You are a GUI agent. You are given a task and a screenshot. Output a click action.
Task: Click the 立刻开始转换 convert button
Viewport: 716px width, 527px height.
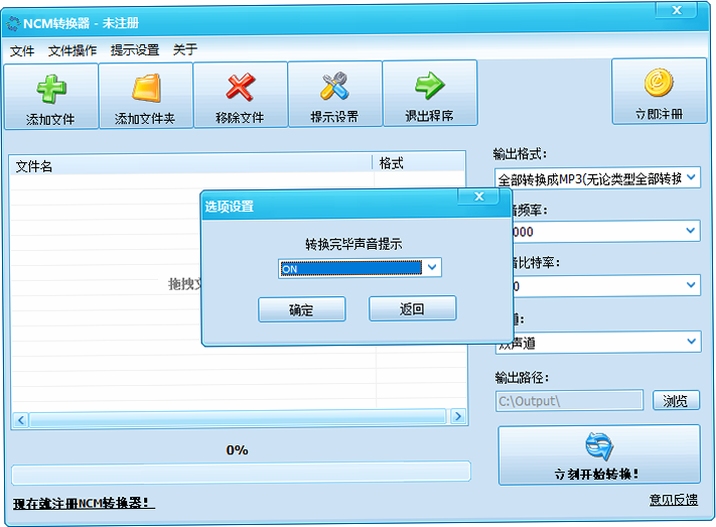[x=599, y=455]
